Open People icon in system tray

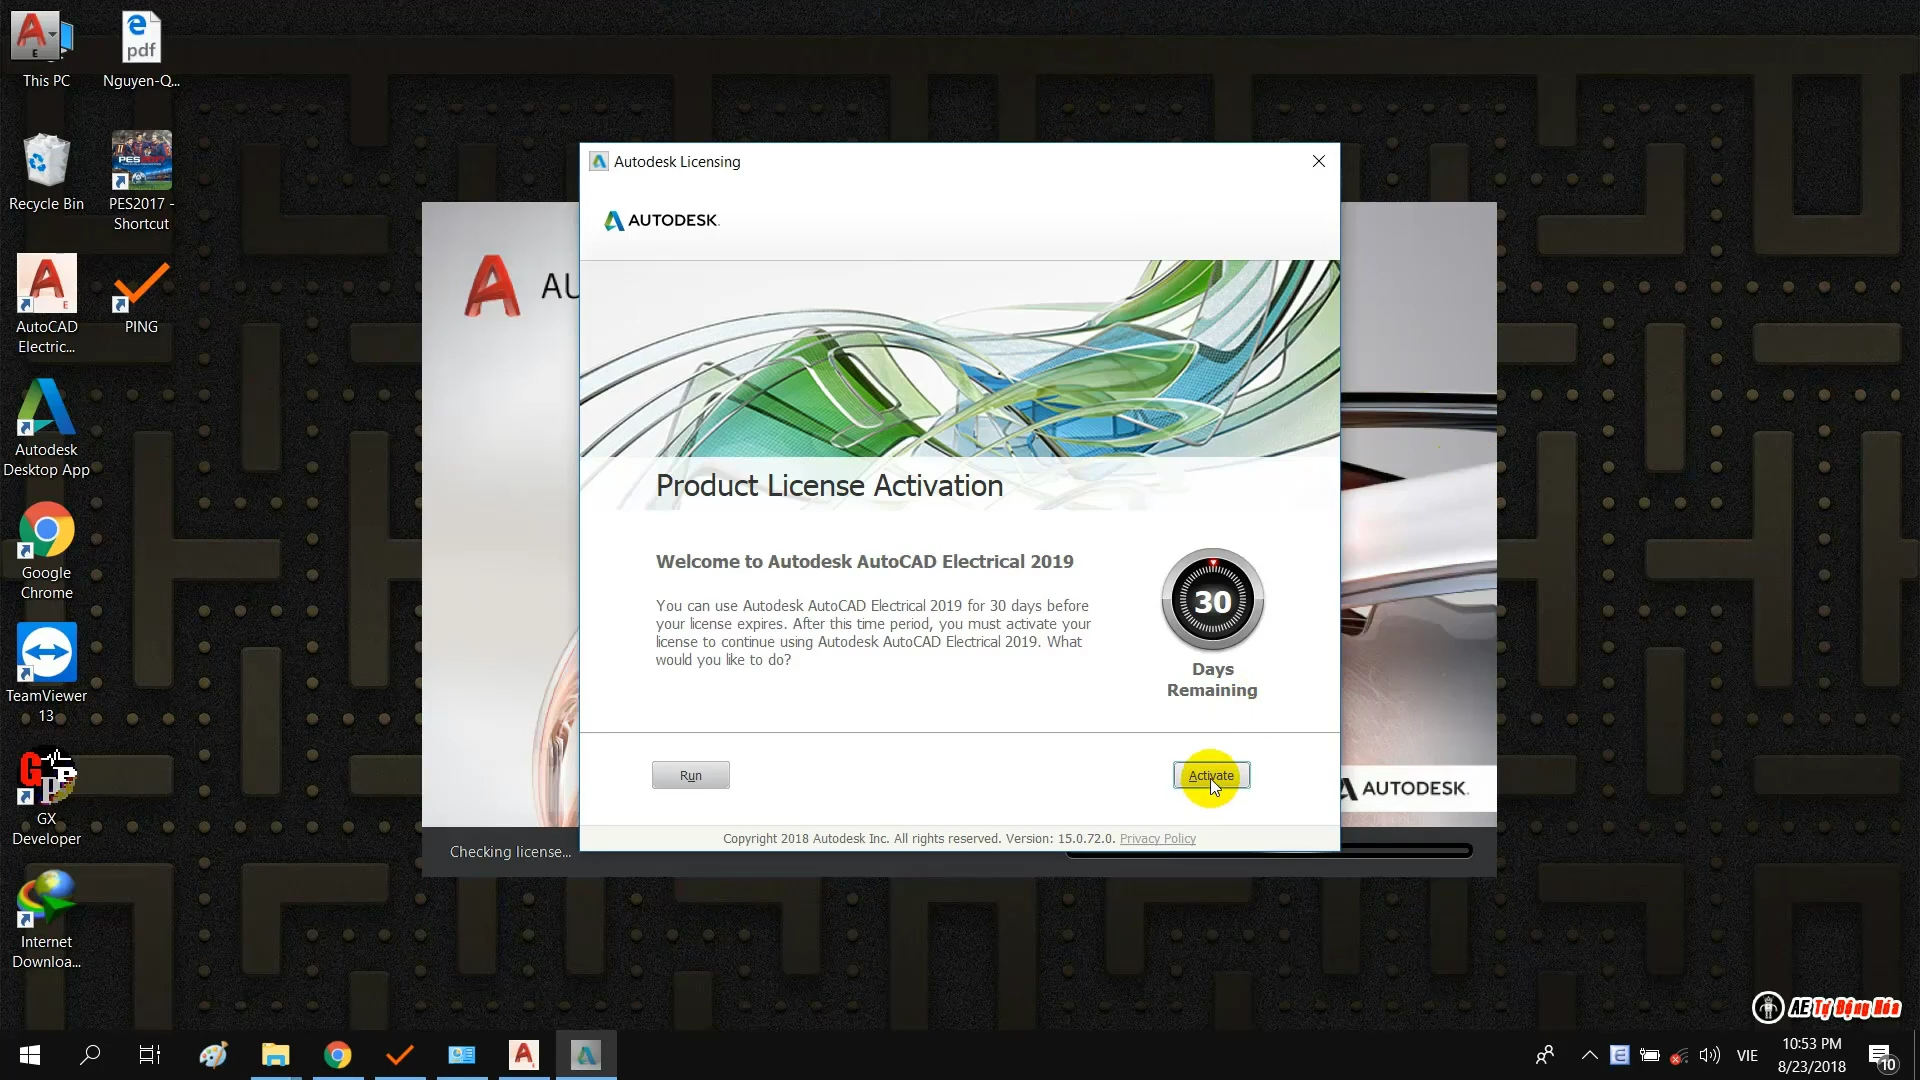click(x=1545, y=1055)
